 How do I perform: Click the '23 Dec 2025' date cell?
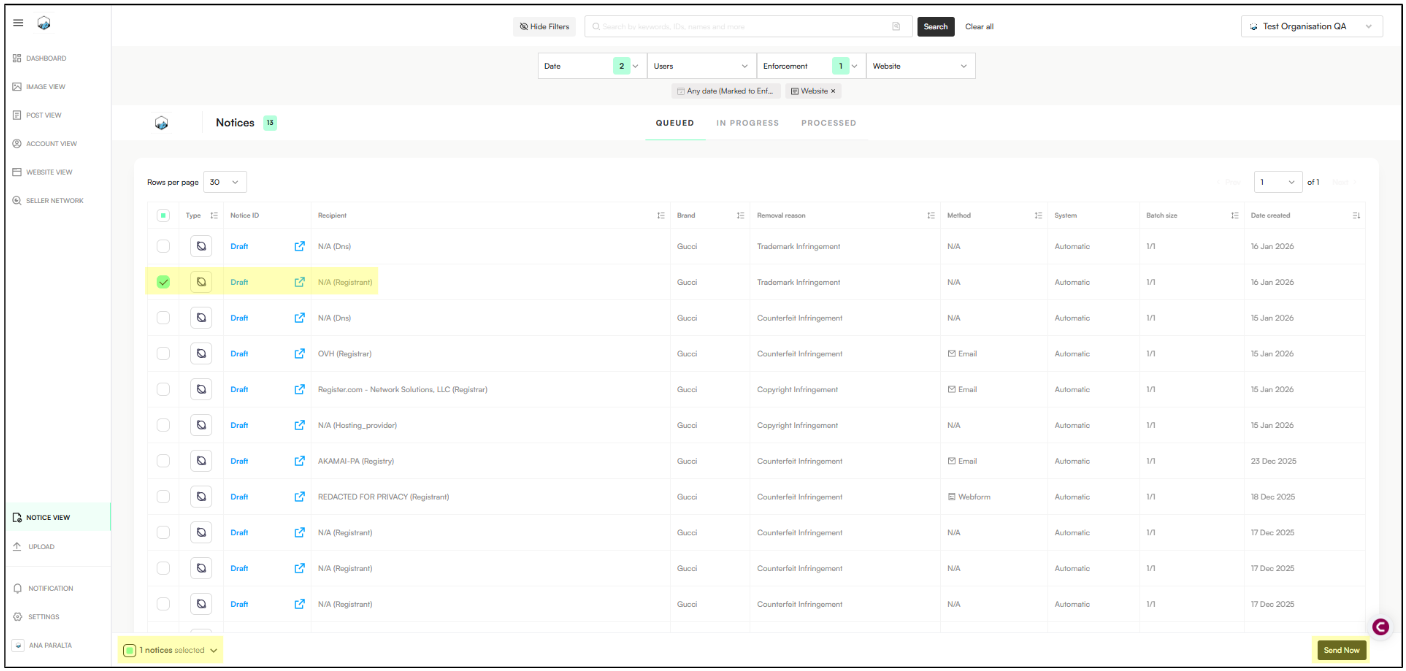[1273, 461]
